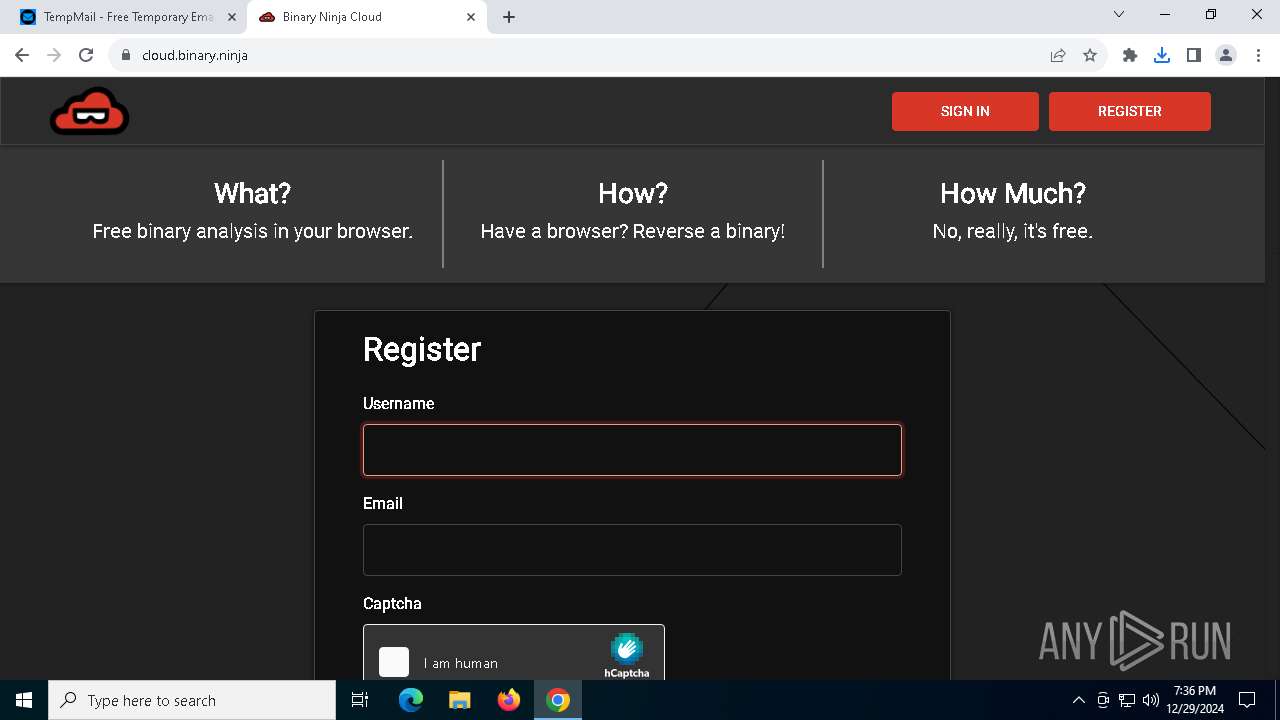Focus the Email input field
Image resolution: width=1280 pixels, height=720 pixels.
coord(632,550)
